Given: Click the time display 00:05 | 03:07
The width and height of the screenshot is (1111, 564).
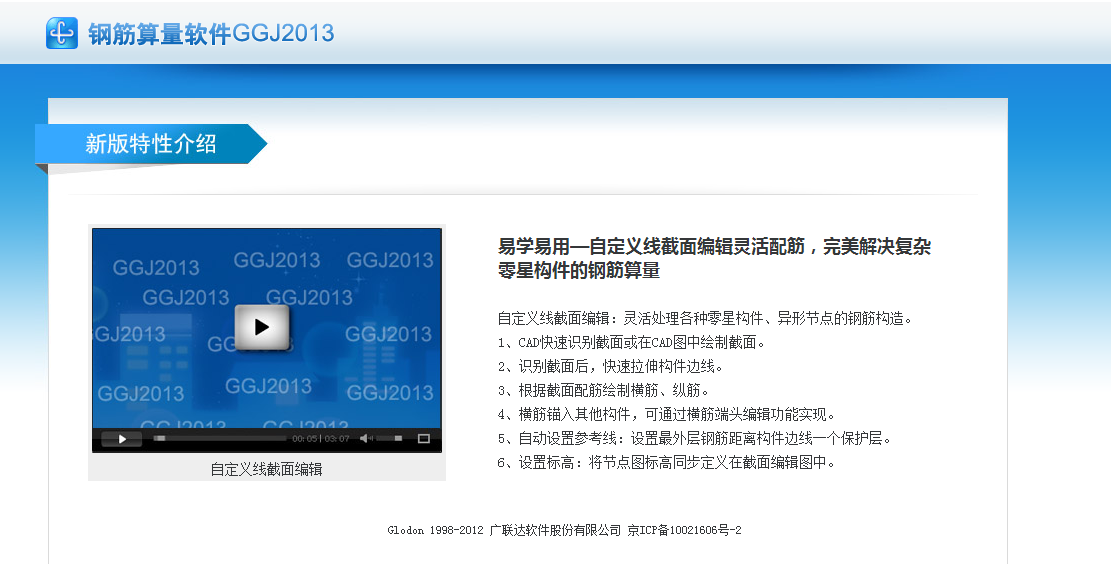Looking at the screenshot, I should pyautogui.click(x=321, y=439).
